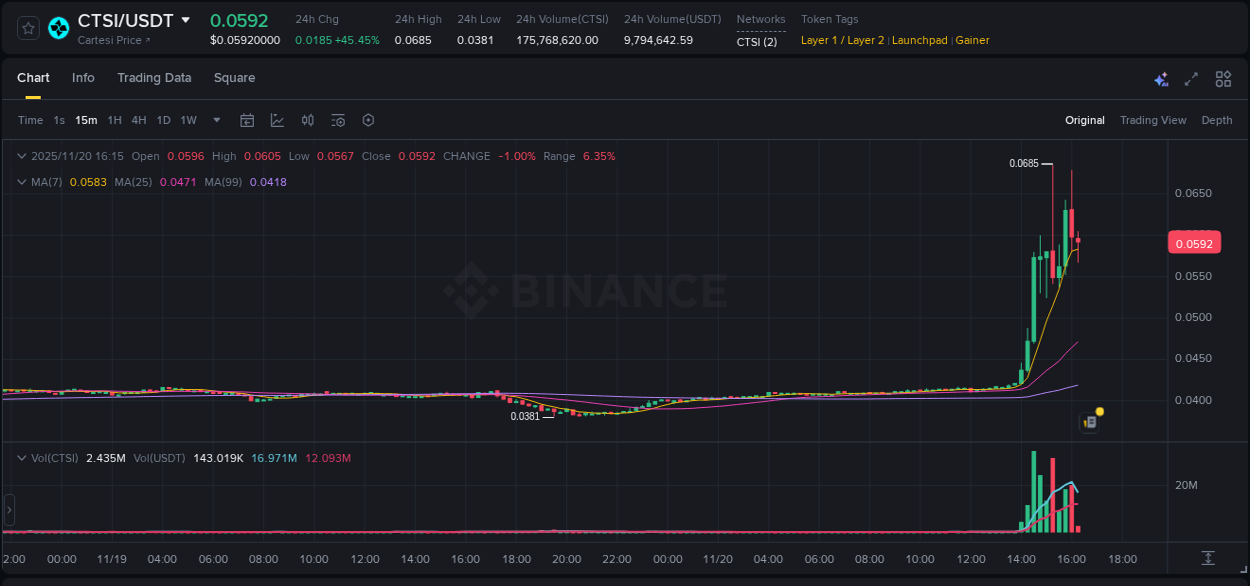The width and height of the screenshot is (1250, 586).
Task: Open the CTSI/USDT pair dropdown
Action: [x=186, y=20]
